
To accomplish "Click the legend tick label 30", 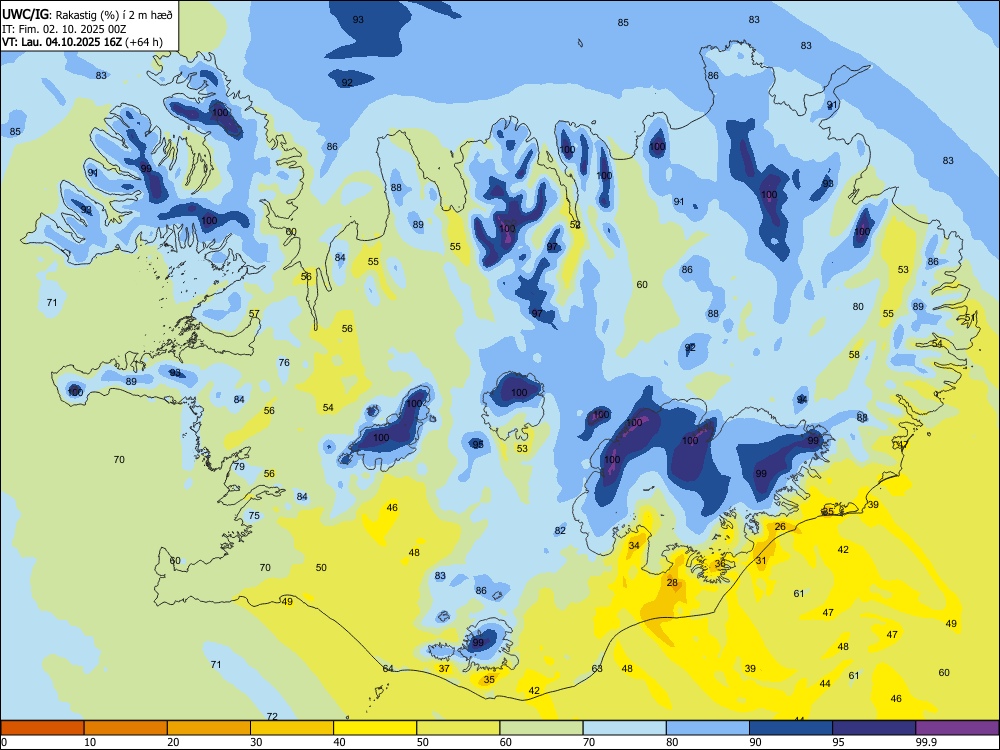I will click(256, 742).
